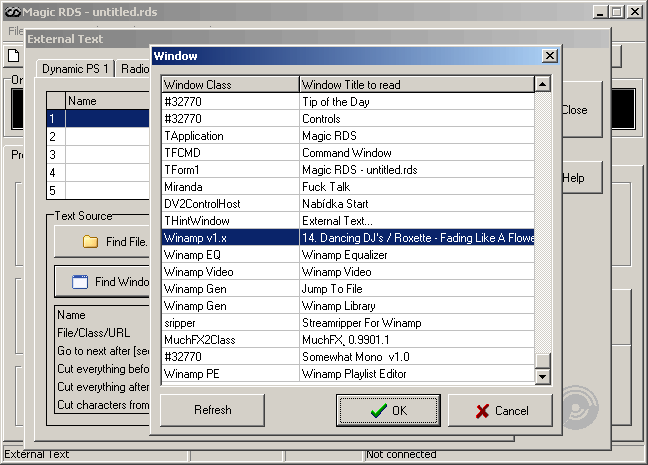Select the TForm1 Magic RDS - untitled.rds row

point(348,169)
